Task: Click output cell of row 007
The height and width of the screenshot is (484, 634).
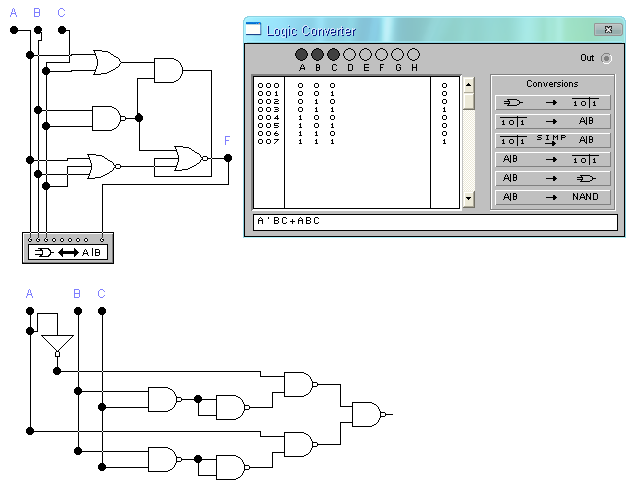Action: [444, 142]
